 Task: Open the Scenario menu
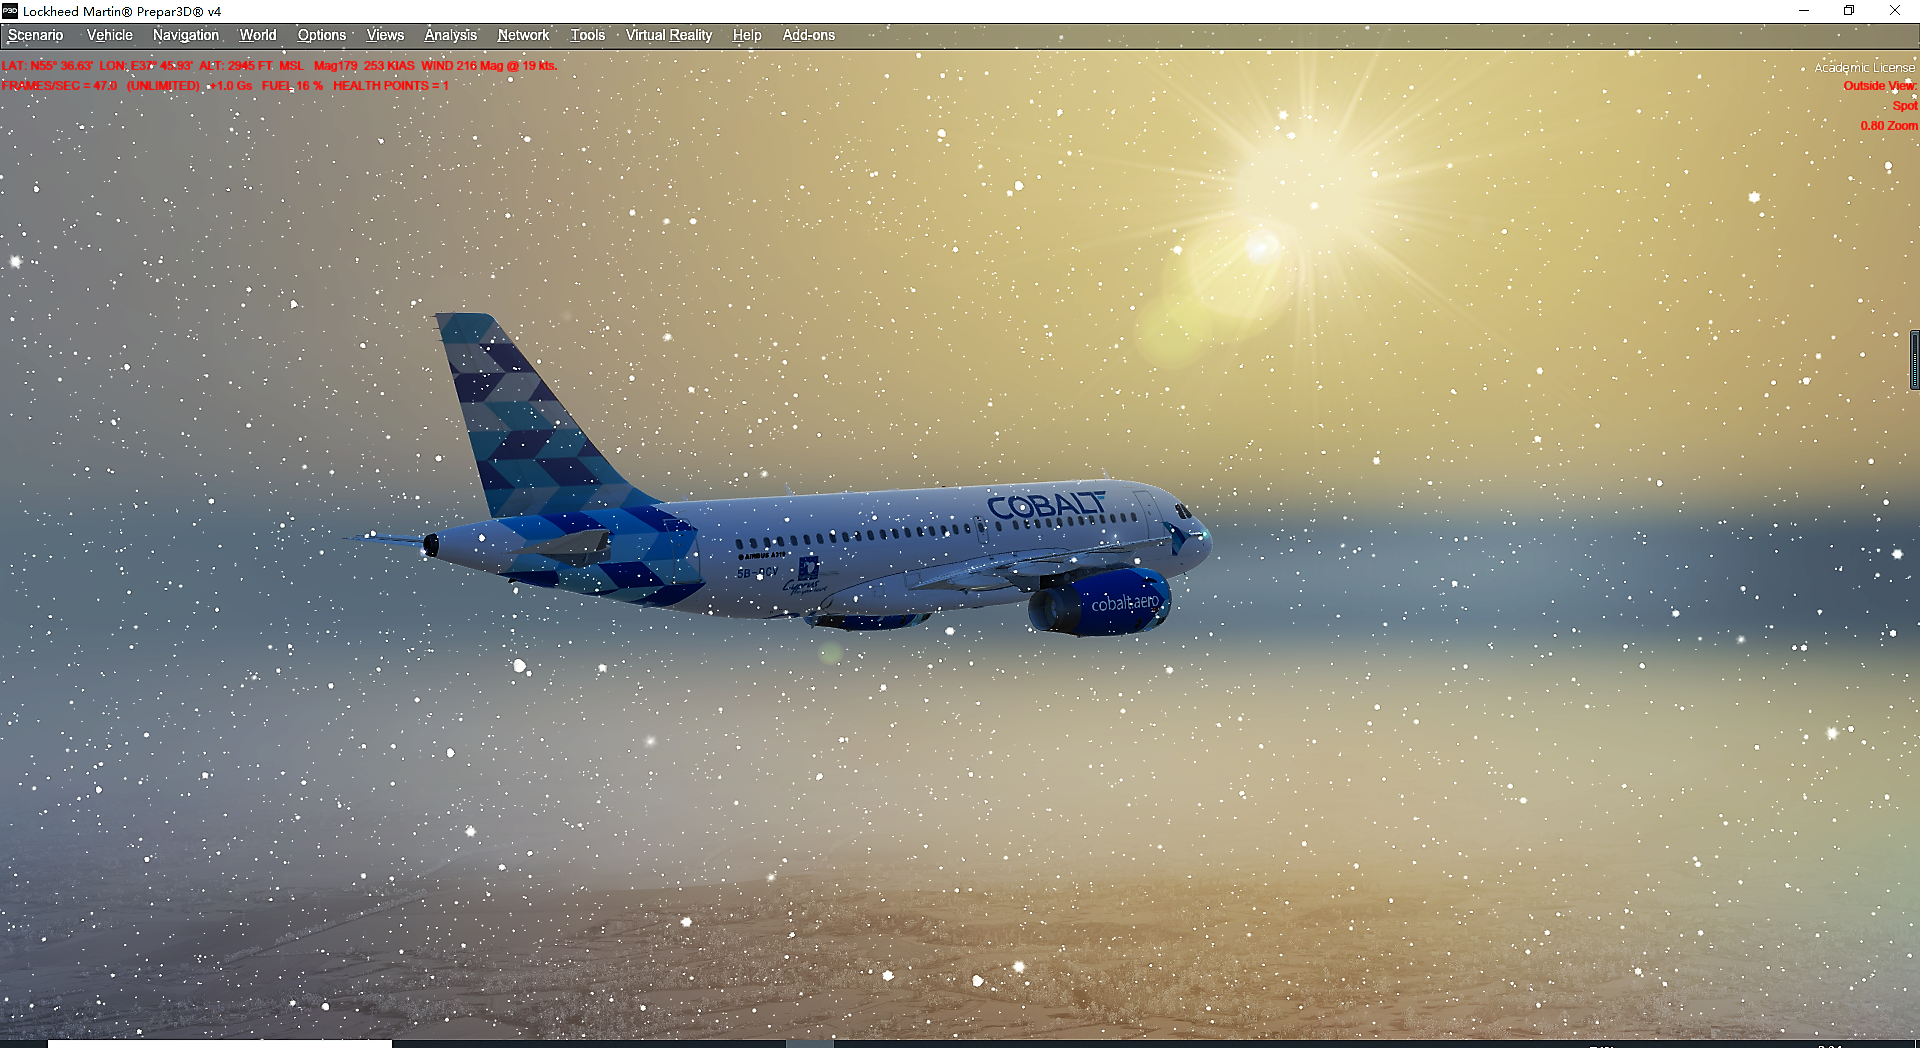pos(36,35)
